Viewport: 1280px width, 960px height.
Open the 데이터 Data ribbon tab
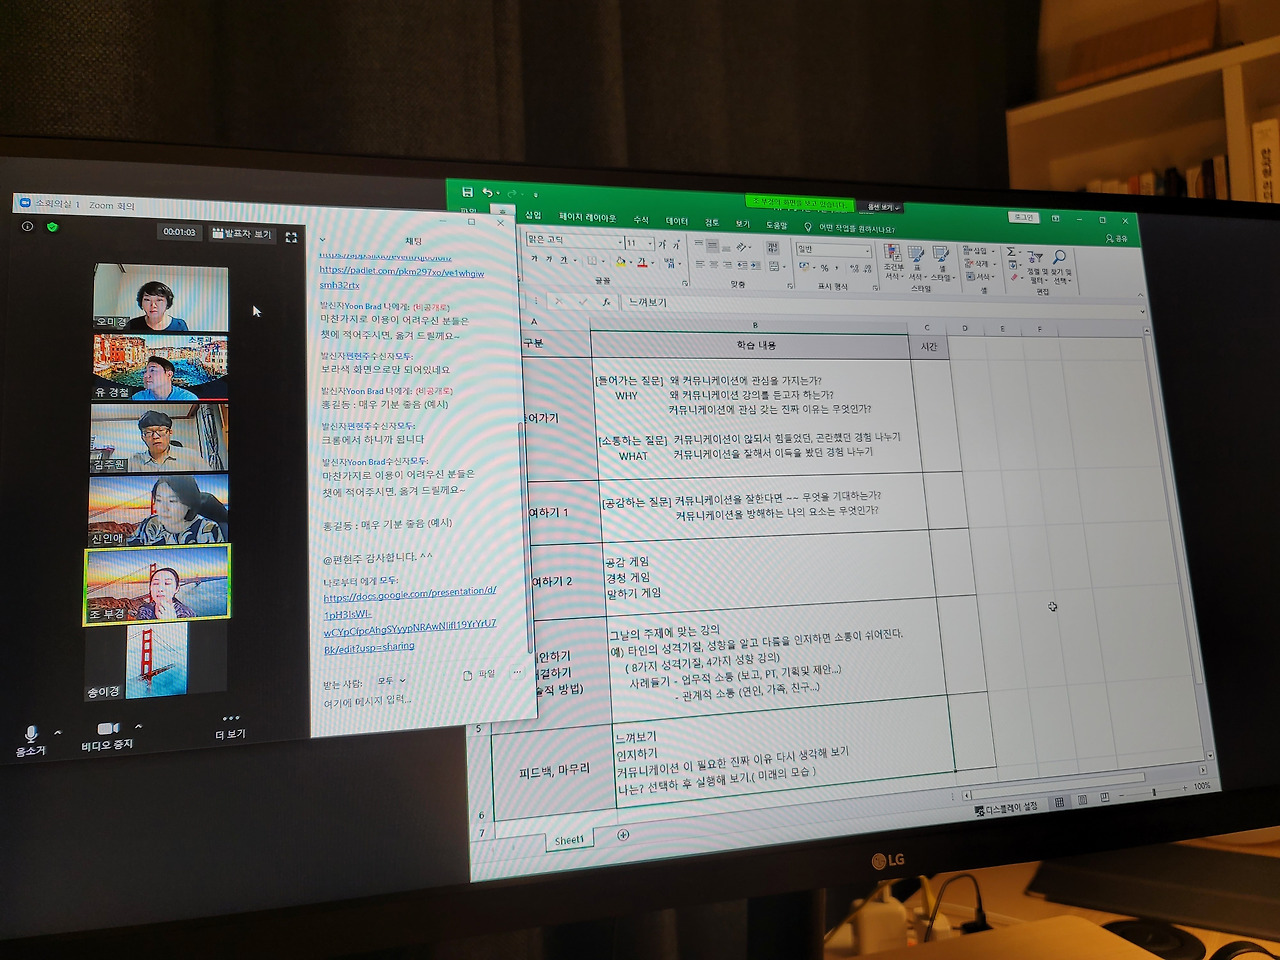pos(677,221)
